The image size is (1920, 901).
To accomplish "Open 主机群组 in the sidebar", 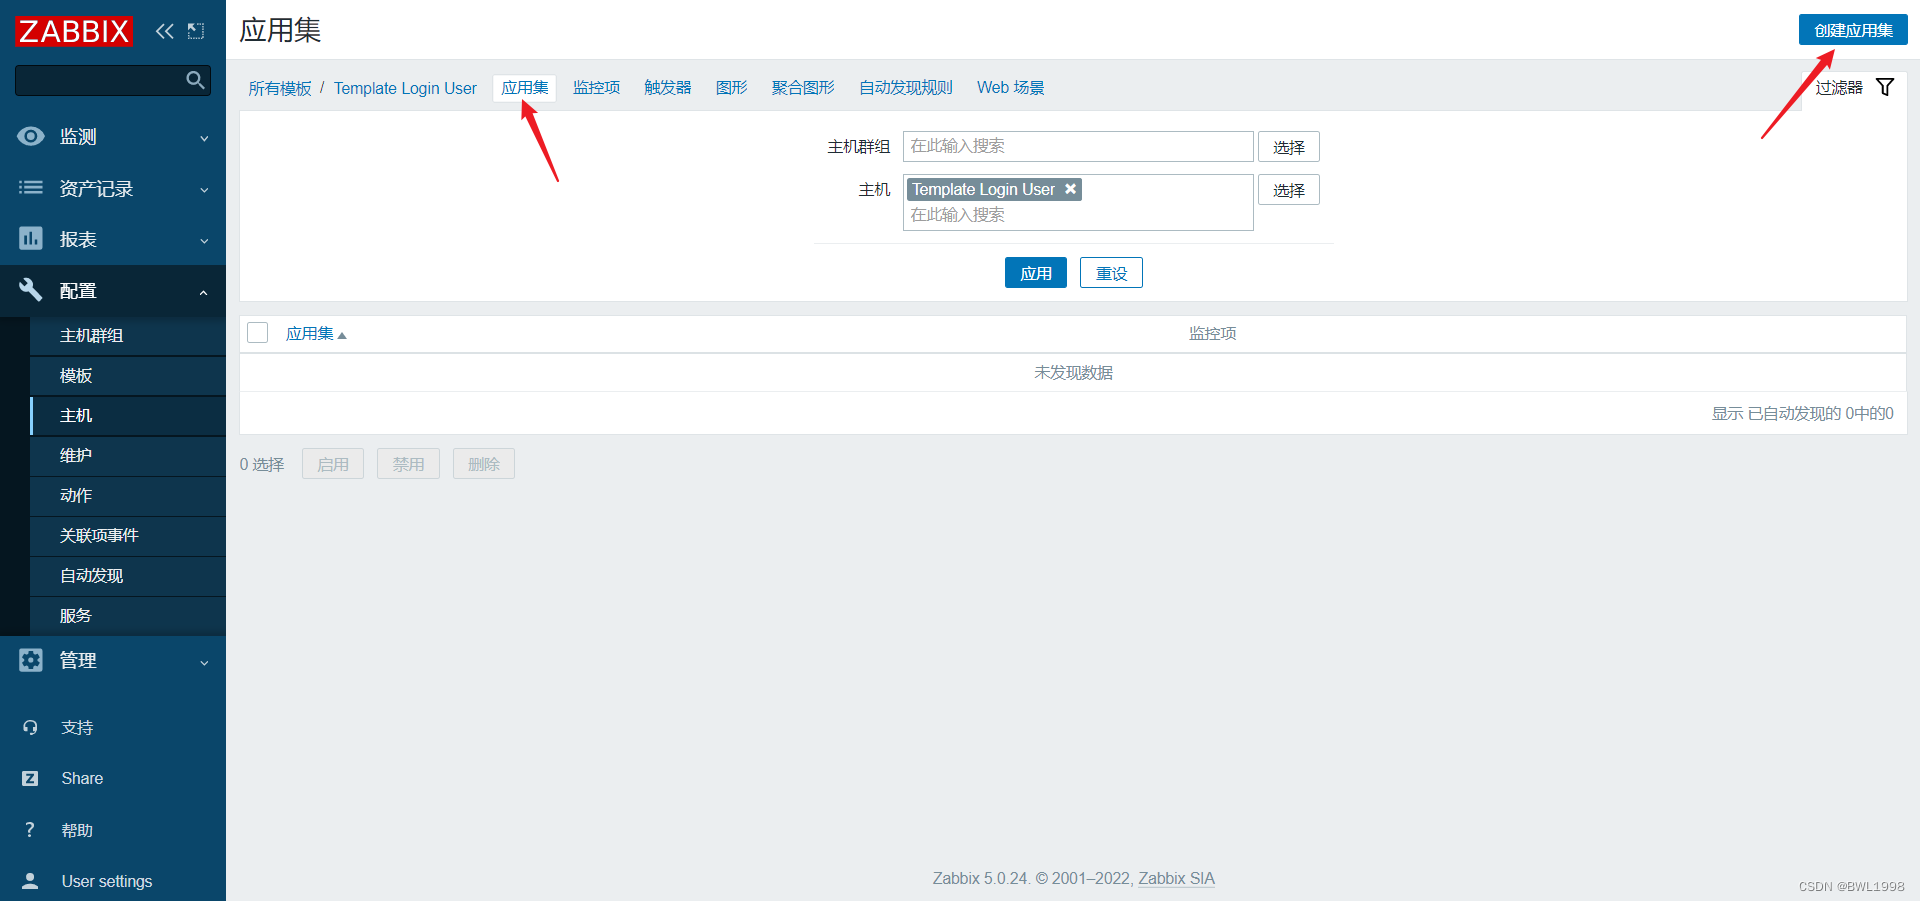I will click(x=128, y=336).
